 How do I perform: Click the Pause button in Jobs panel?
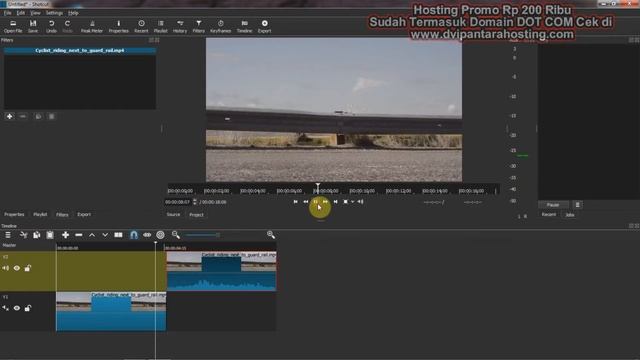[x=553, y=205]
